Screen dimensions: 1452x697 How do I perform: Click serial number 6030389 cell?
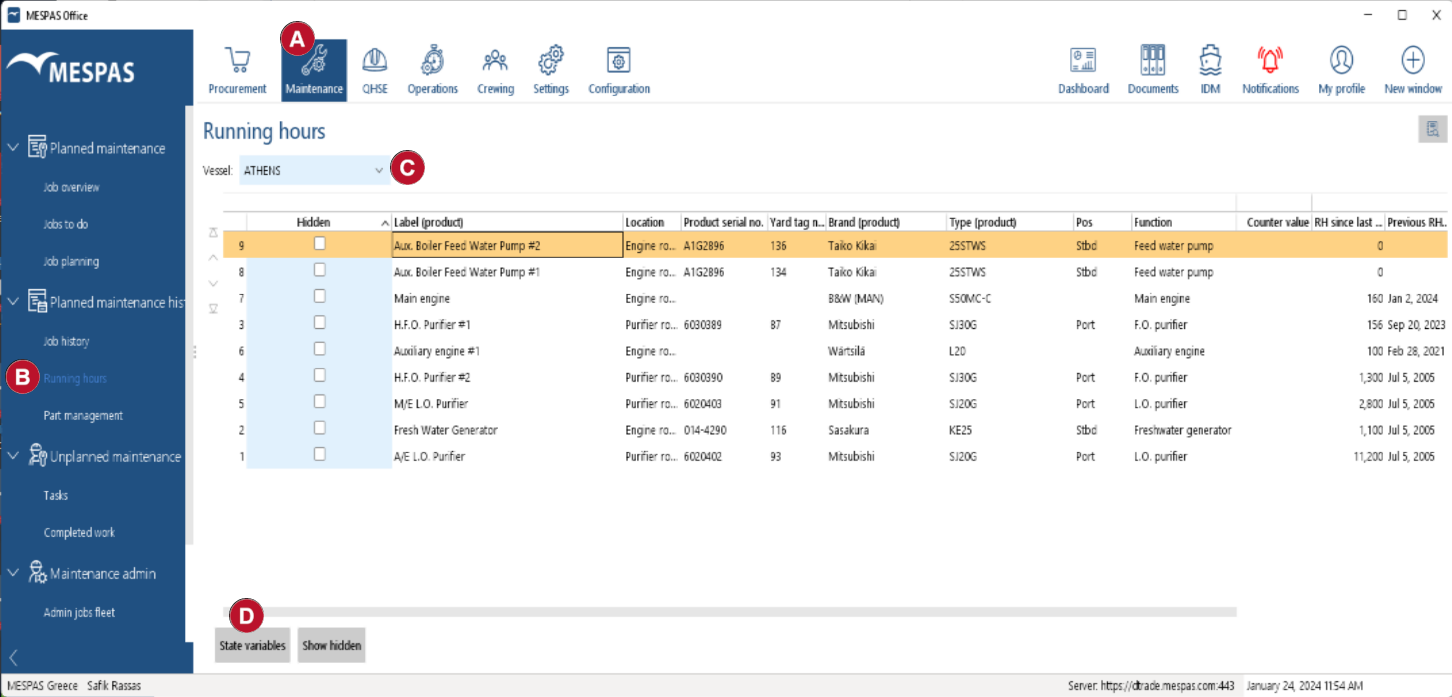coord(704,325)
